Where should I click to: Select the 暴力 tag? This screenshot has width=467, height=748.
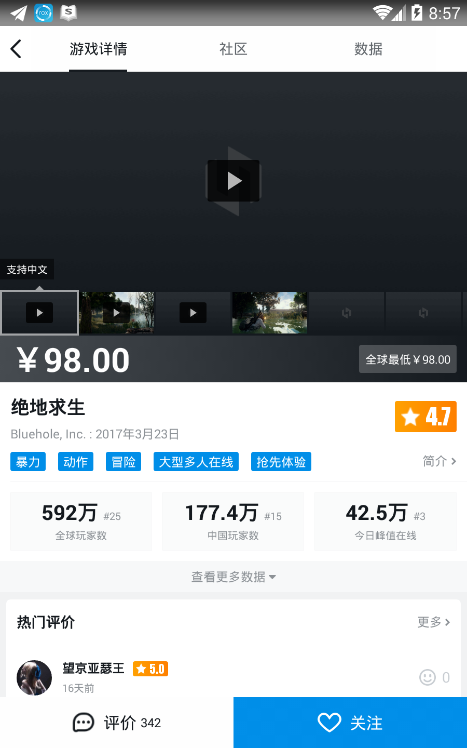28,462
